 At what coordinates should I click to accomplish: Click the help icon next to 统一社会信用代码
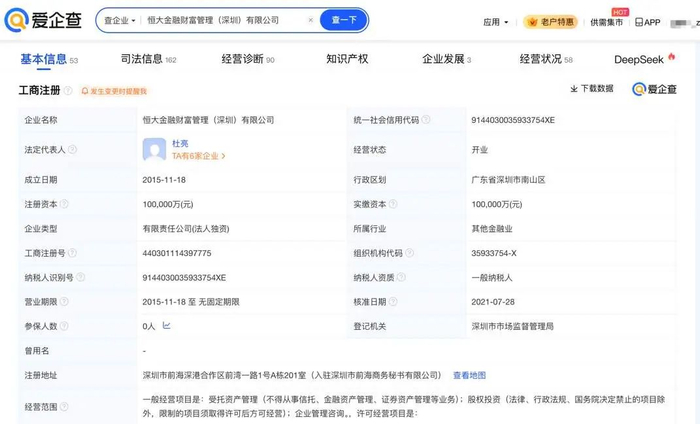pyautogui.click(x=426, y=120)
